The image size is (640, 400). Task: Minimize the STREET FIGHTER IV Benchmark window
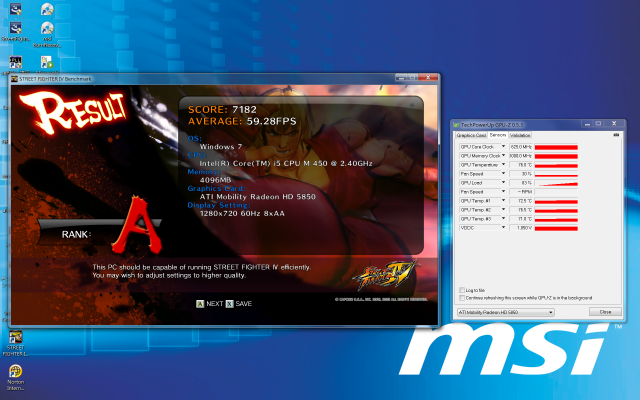401,78
